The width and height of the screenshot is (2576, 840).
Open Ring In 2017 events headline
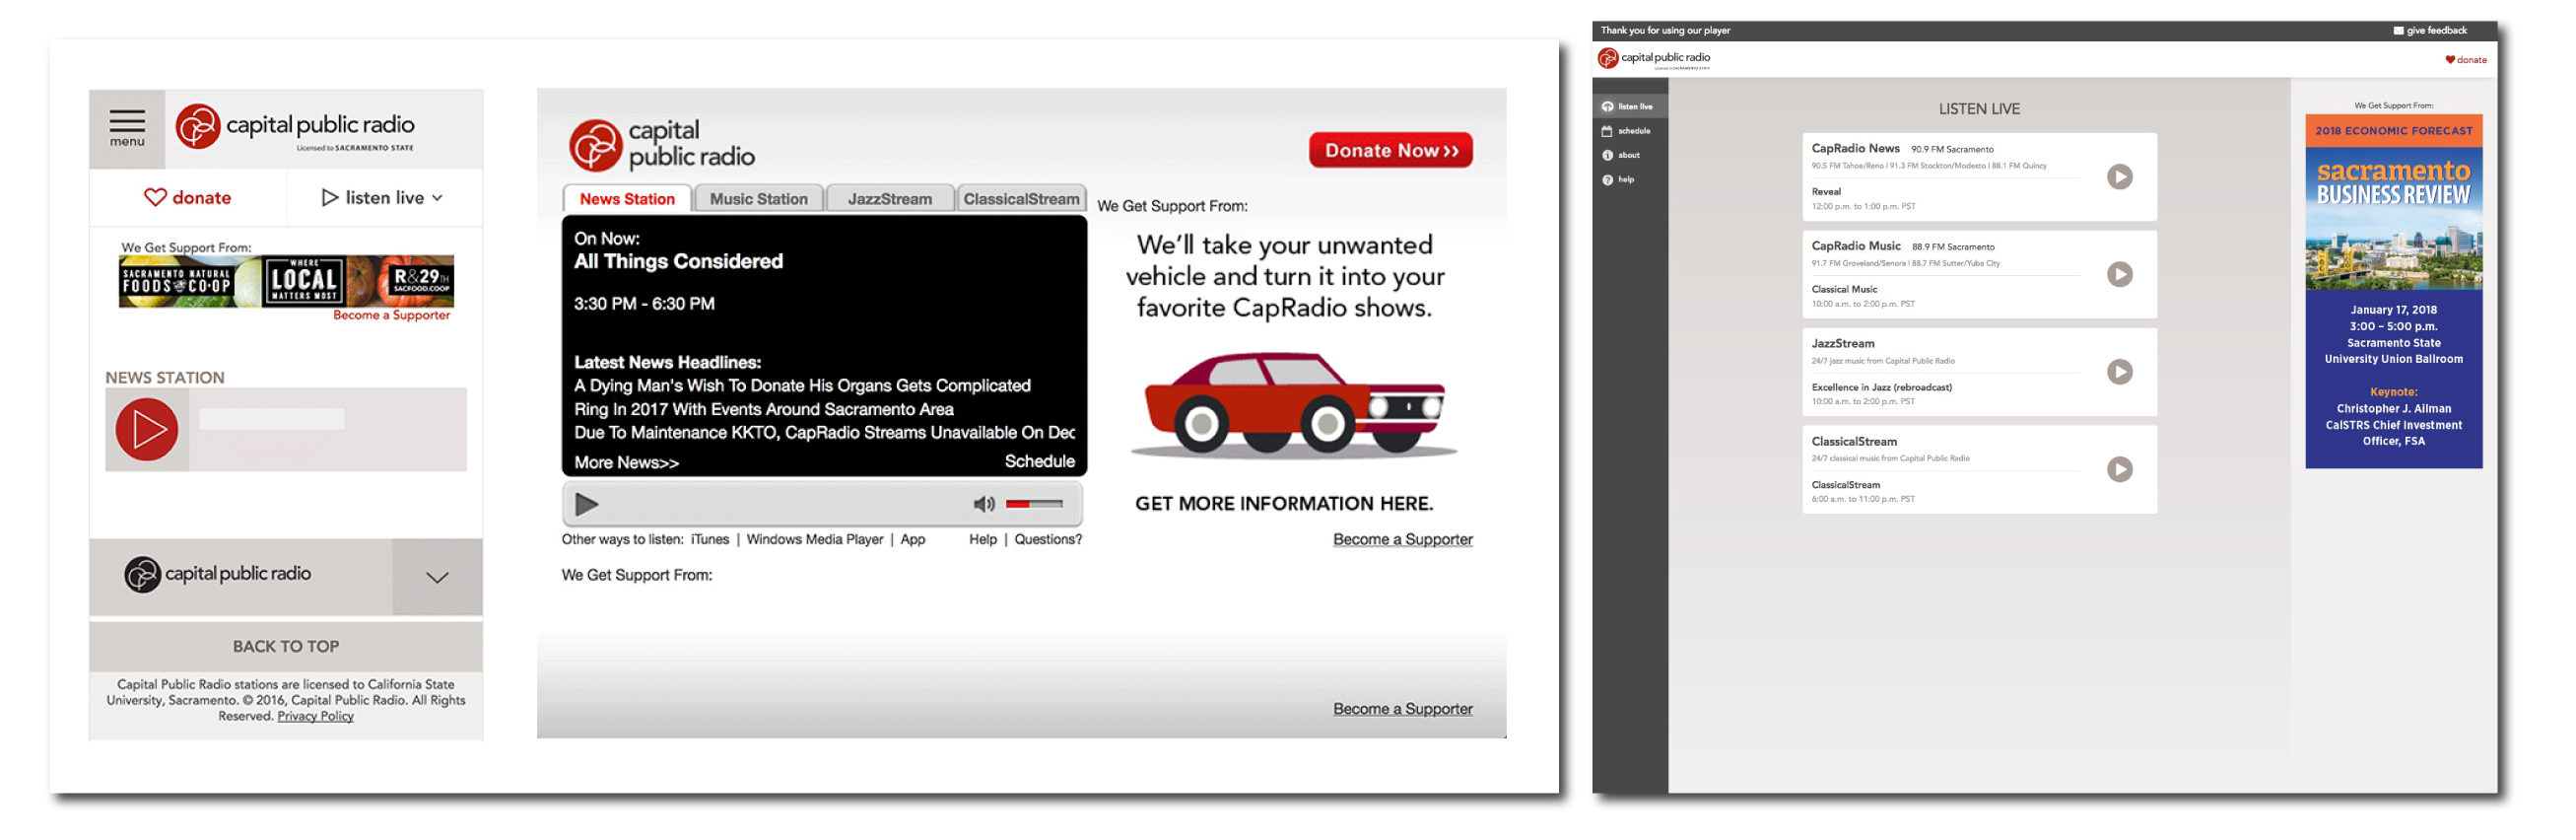[x=764, y=410]
